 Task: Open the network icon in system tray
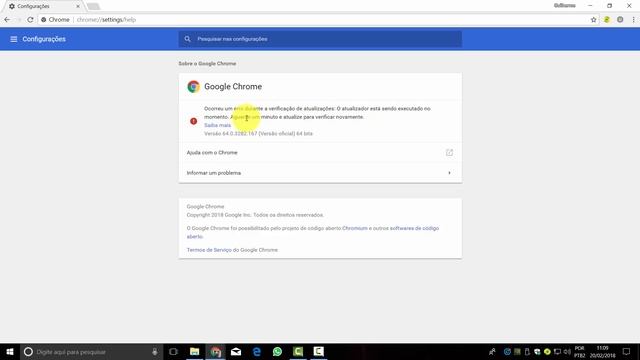[x=557, y=352]
